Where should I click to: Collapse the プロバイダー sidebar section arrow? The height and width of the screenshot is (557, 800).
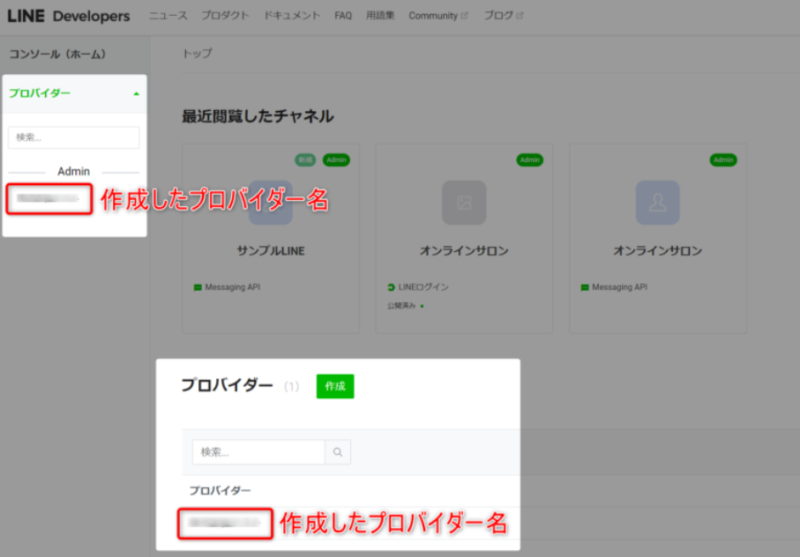pyautogui.click(x=136, y=94)
